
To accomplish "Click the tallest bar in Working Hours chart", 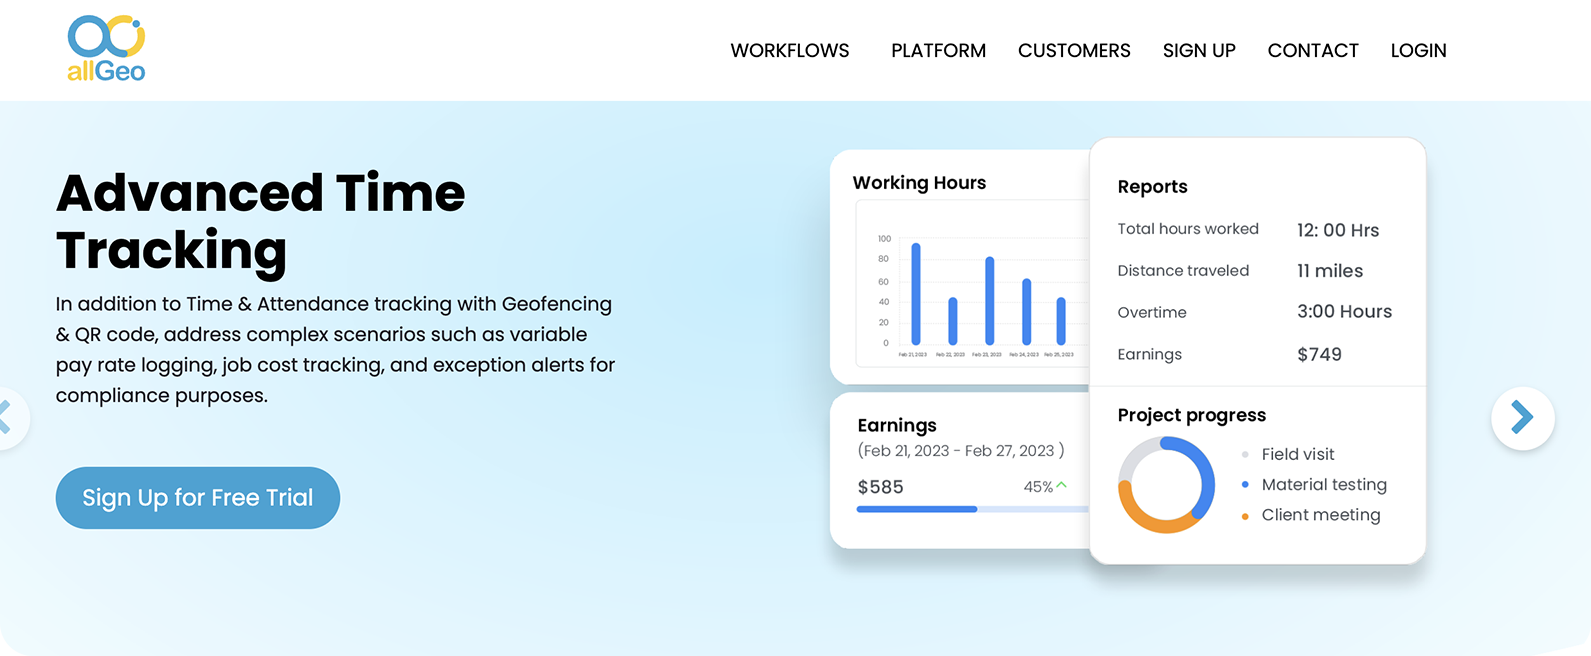I will 916,294.
